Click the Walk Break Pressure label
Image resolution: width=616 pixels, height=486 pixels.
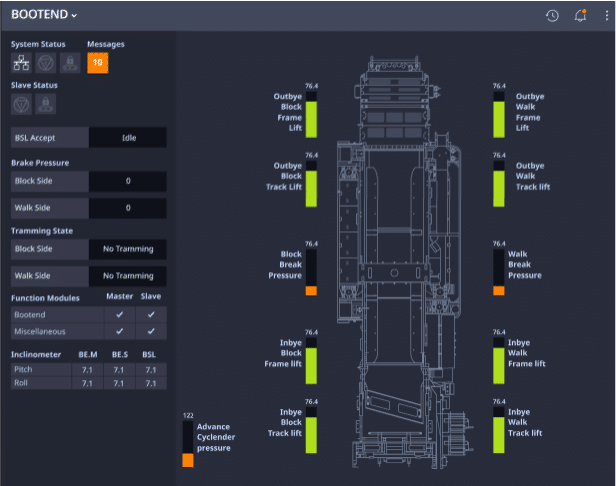coord(524,265)
